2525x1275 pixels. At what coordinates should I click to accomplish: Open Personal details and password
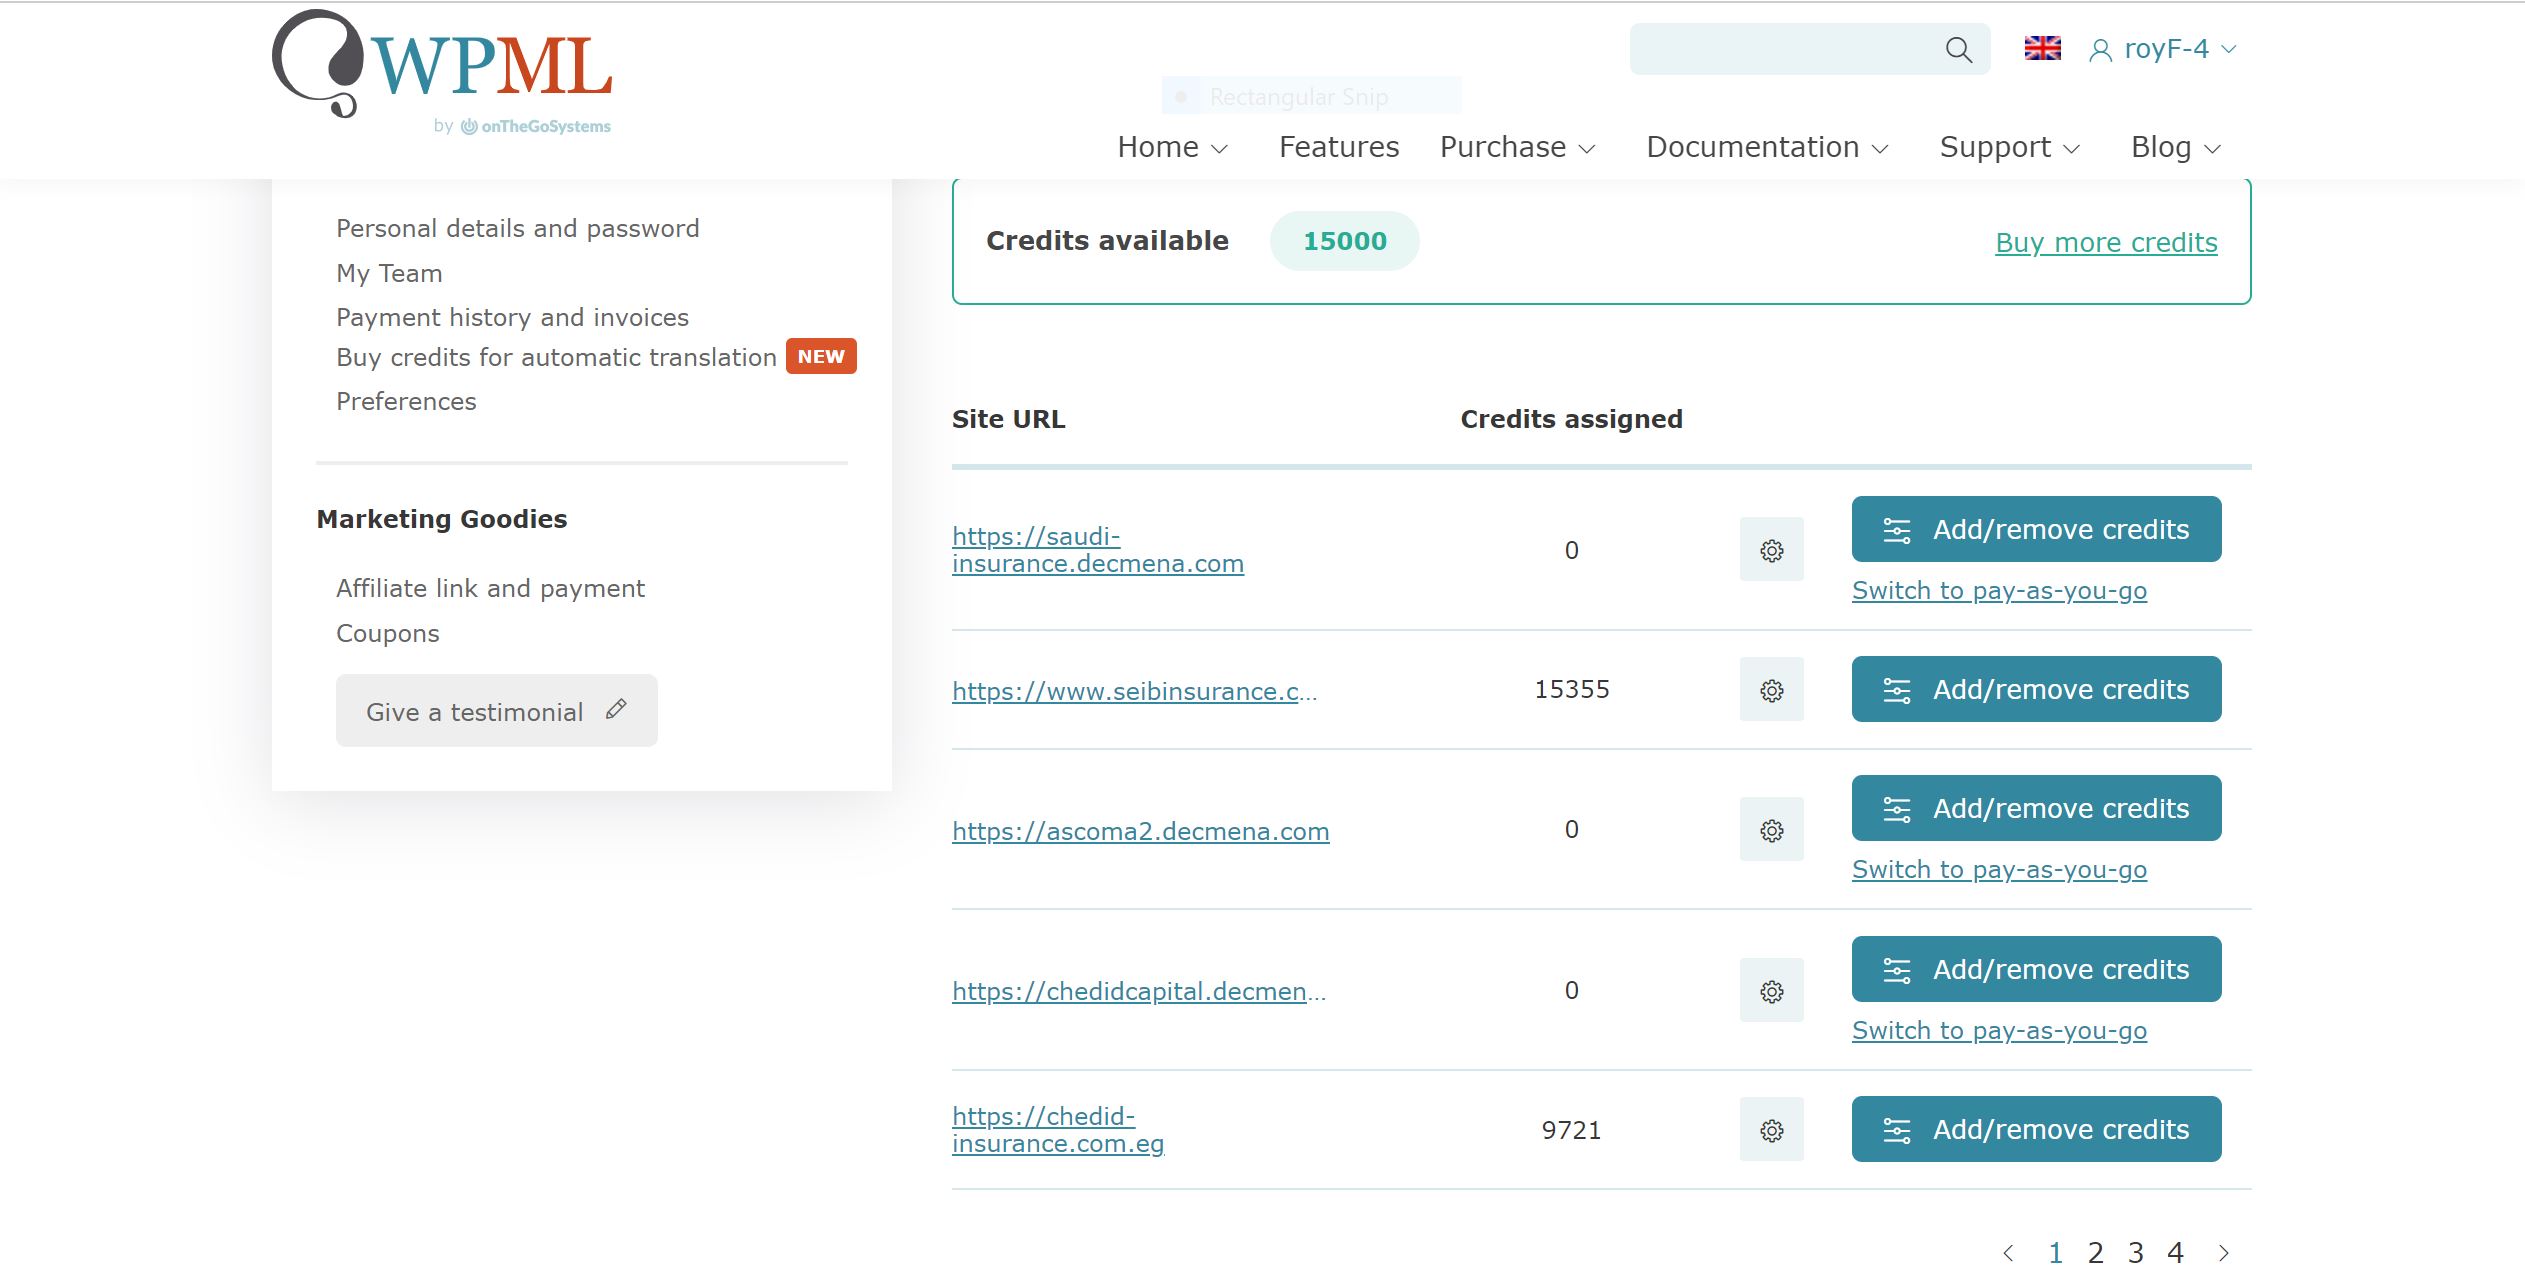(517, 228)
